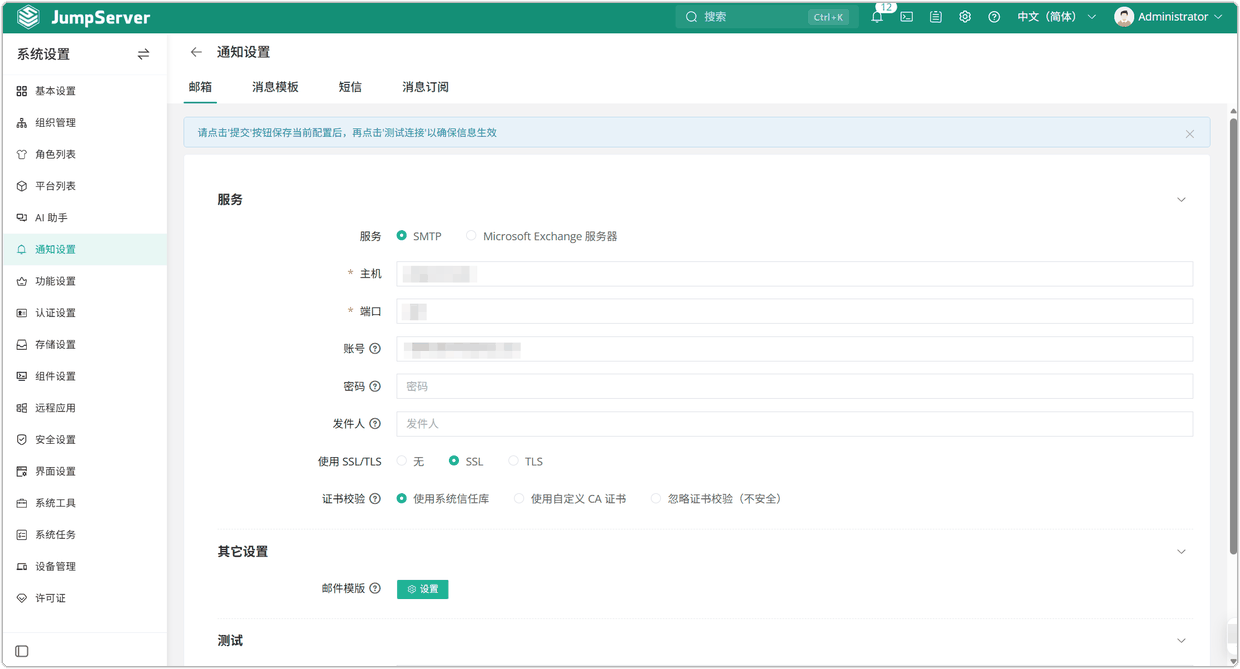Open 许可证 in sidebar

[84, 599]
